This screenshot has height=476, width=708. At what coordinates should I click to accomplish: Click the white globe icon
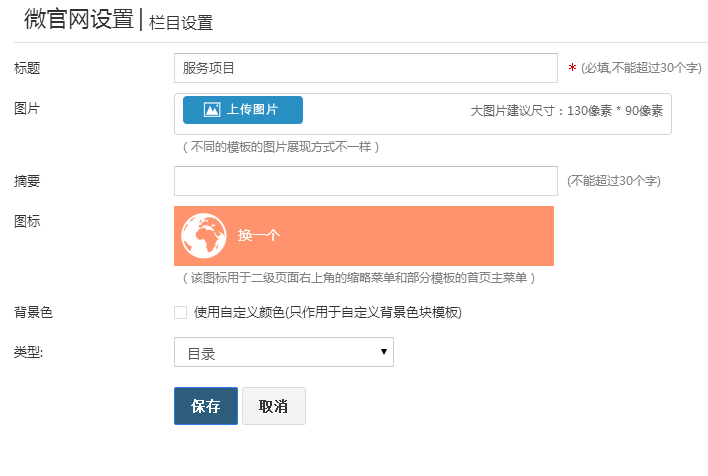coord(204,236)
